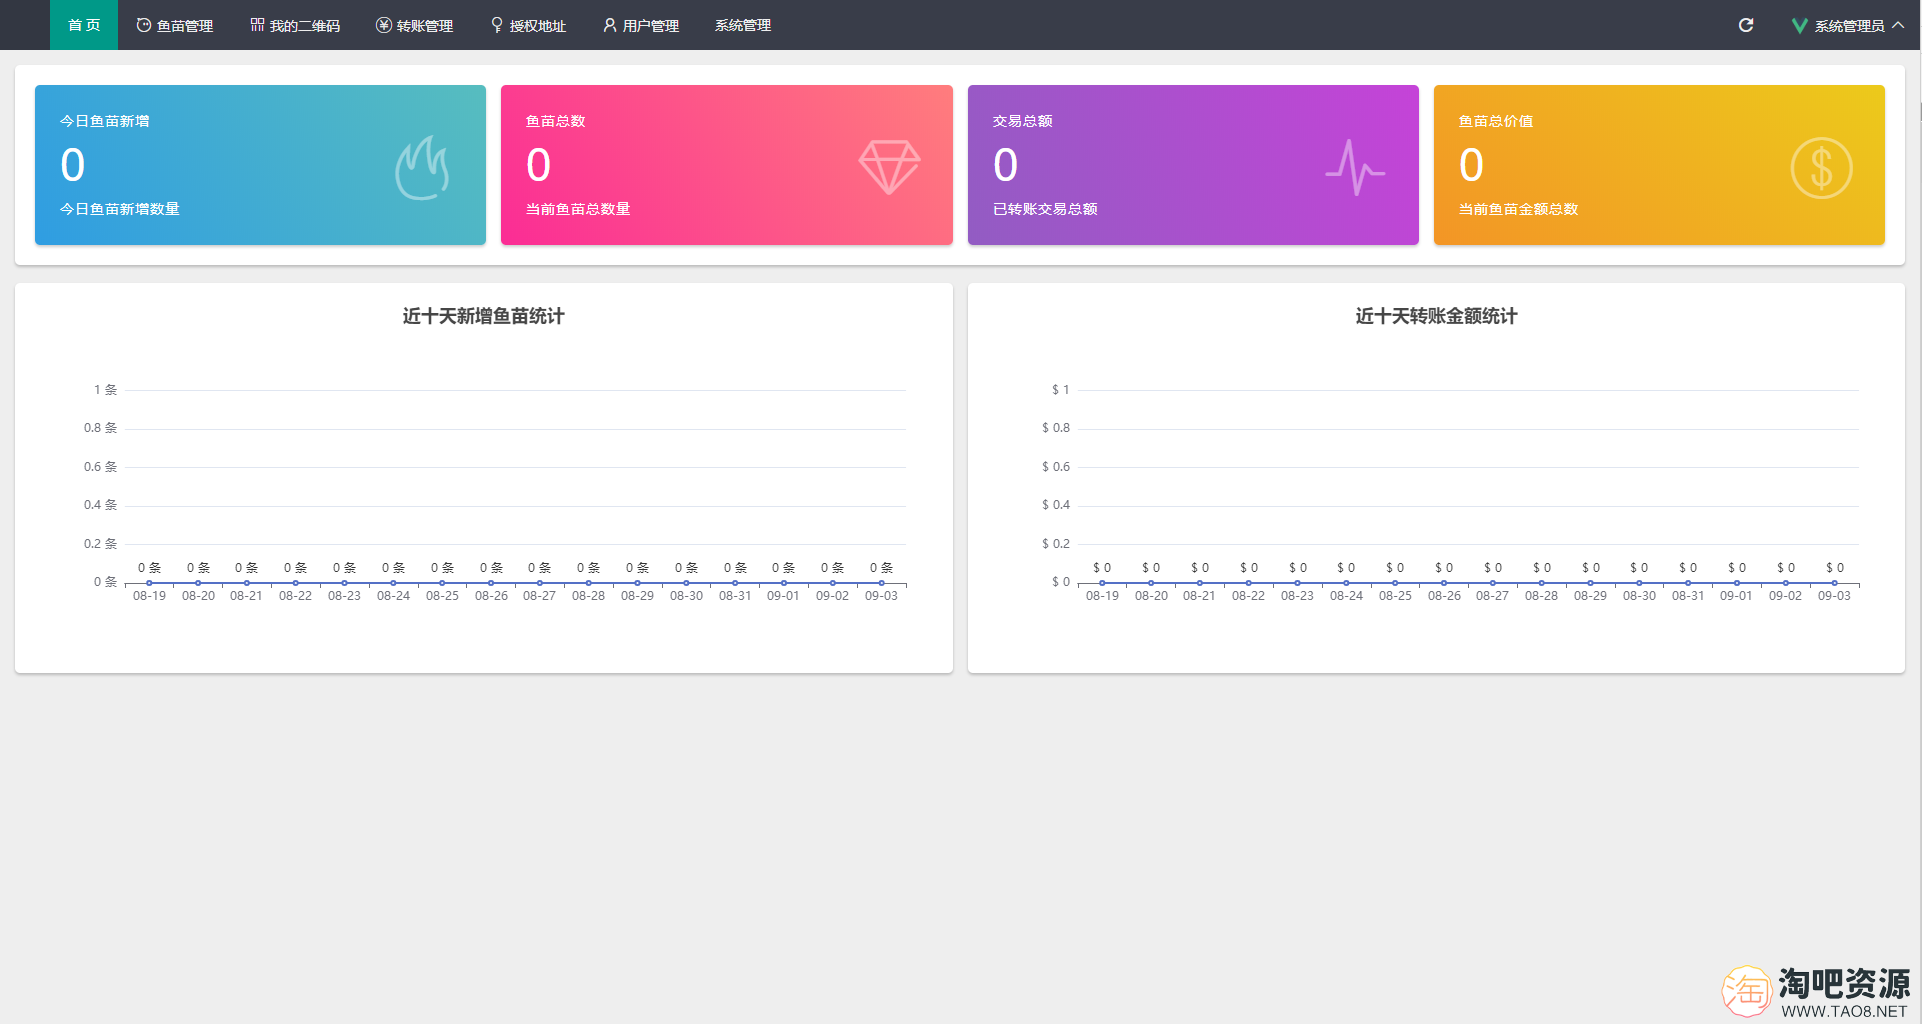Click the refresh icon in top bar
The height and width of the screenshot is (1024, 1922).
1746,25
